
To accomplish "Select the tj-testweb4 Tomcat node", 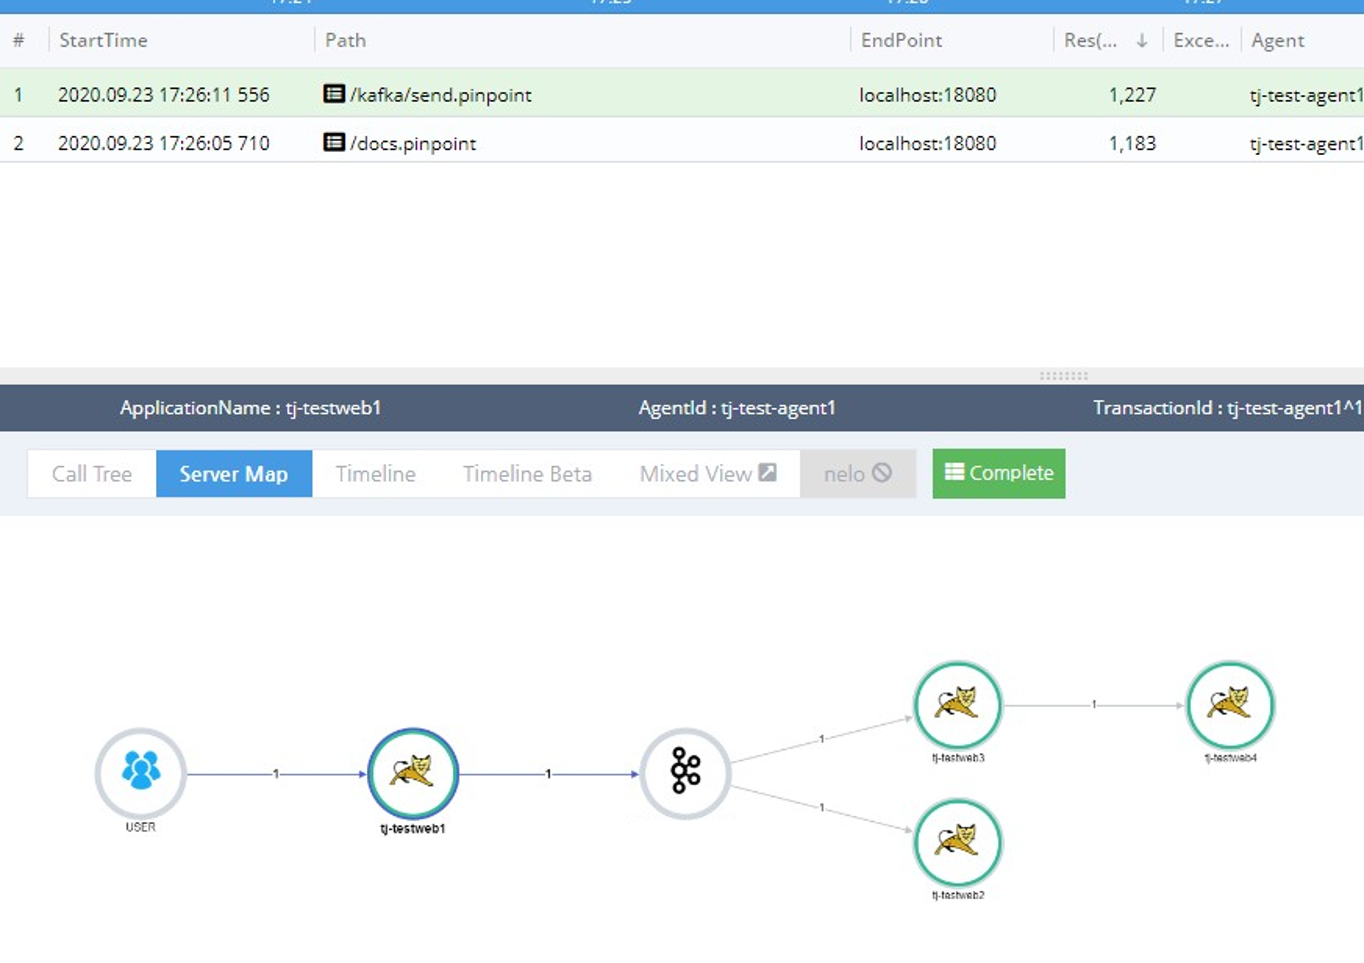I will click(x=1230, y=705).
